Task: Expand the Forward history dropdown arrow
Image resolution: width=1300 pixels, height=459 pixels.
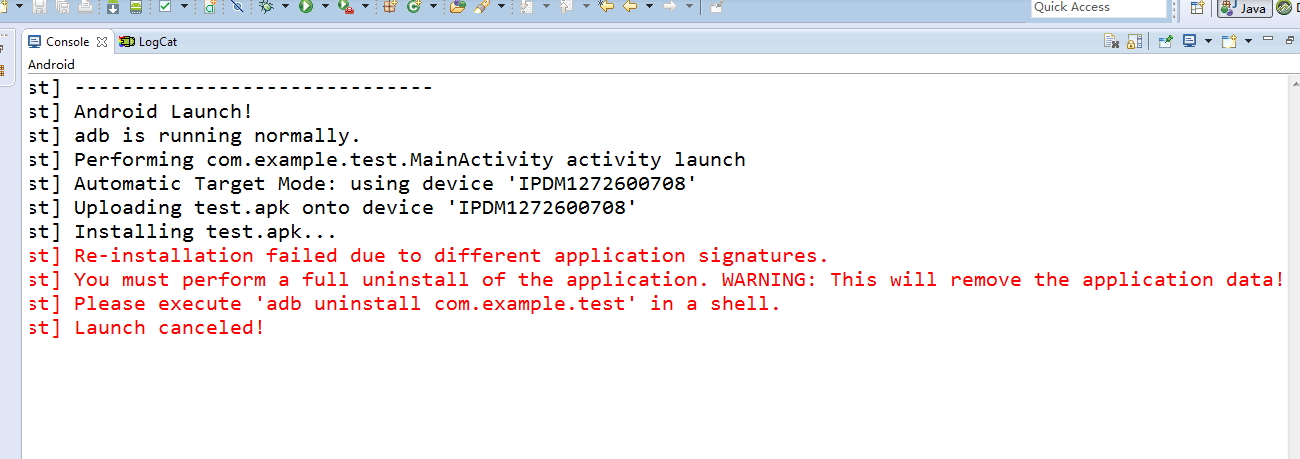Action: [690, 6]
